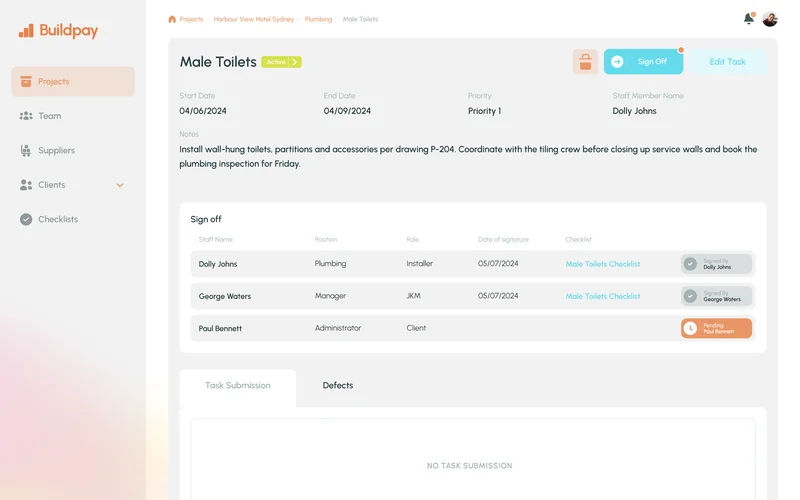Open the Projects sidebar item
The height and width of the screenshot is (500, 800).
coord(73,82)
